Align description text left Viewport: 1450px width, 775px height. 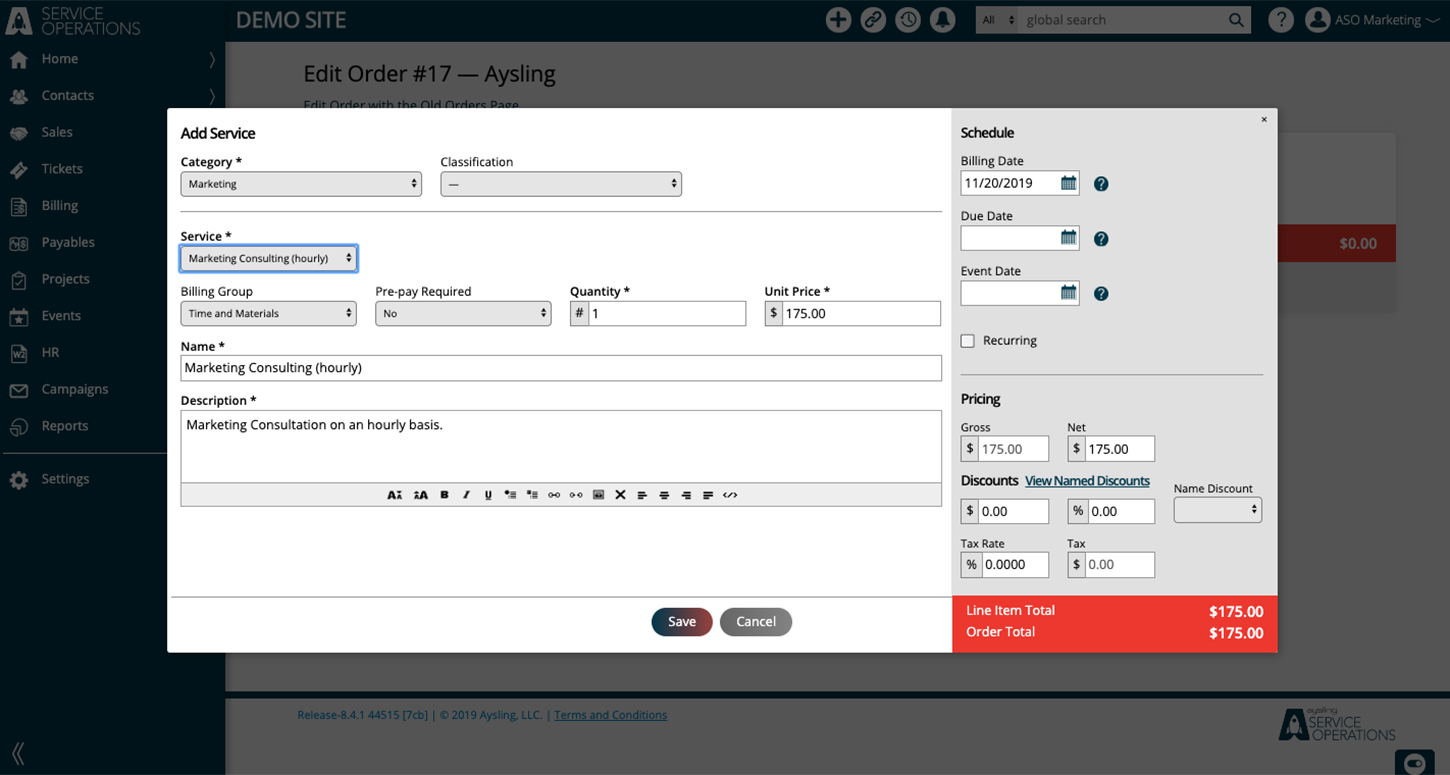coord(642,495)
